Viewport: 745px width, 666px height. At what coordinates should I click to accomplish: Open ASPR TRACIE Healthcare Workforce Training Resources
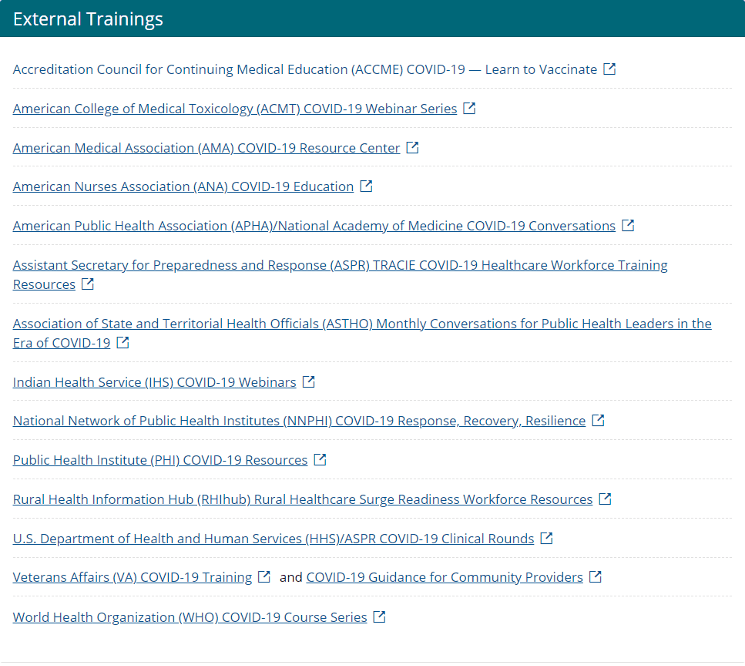[x=340, y=266]
